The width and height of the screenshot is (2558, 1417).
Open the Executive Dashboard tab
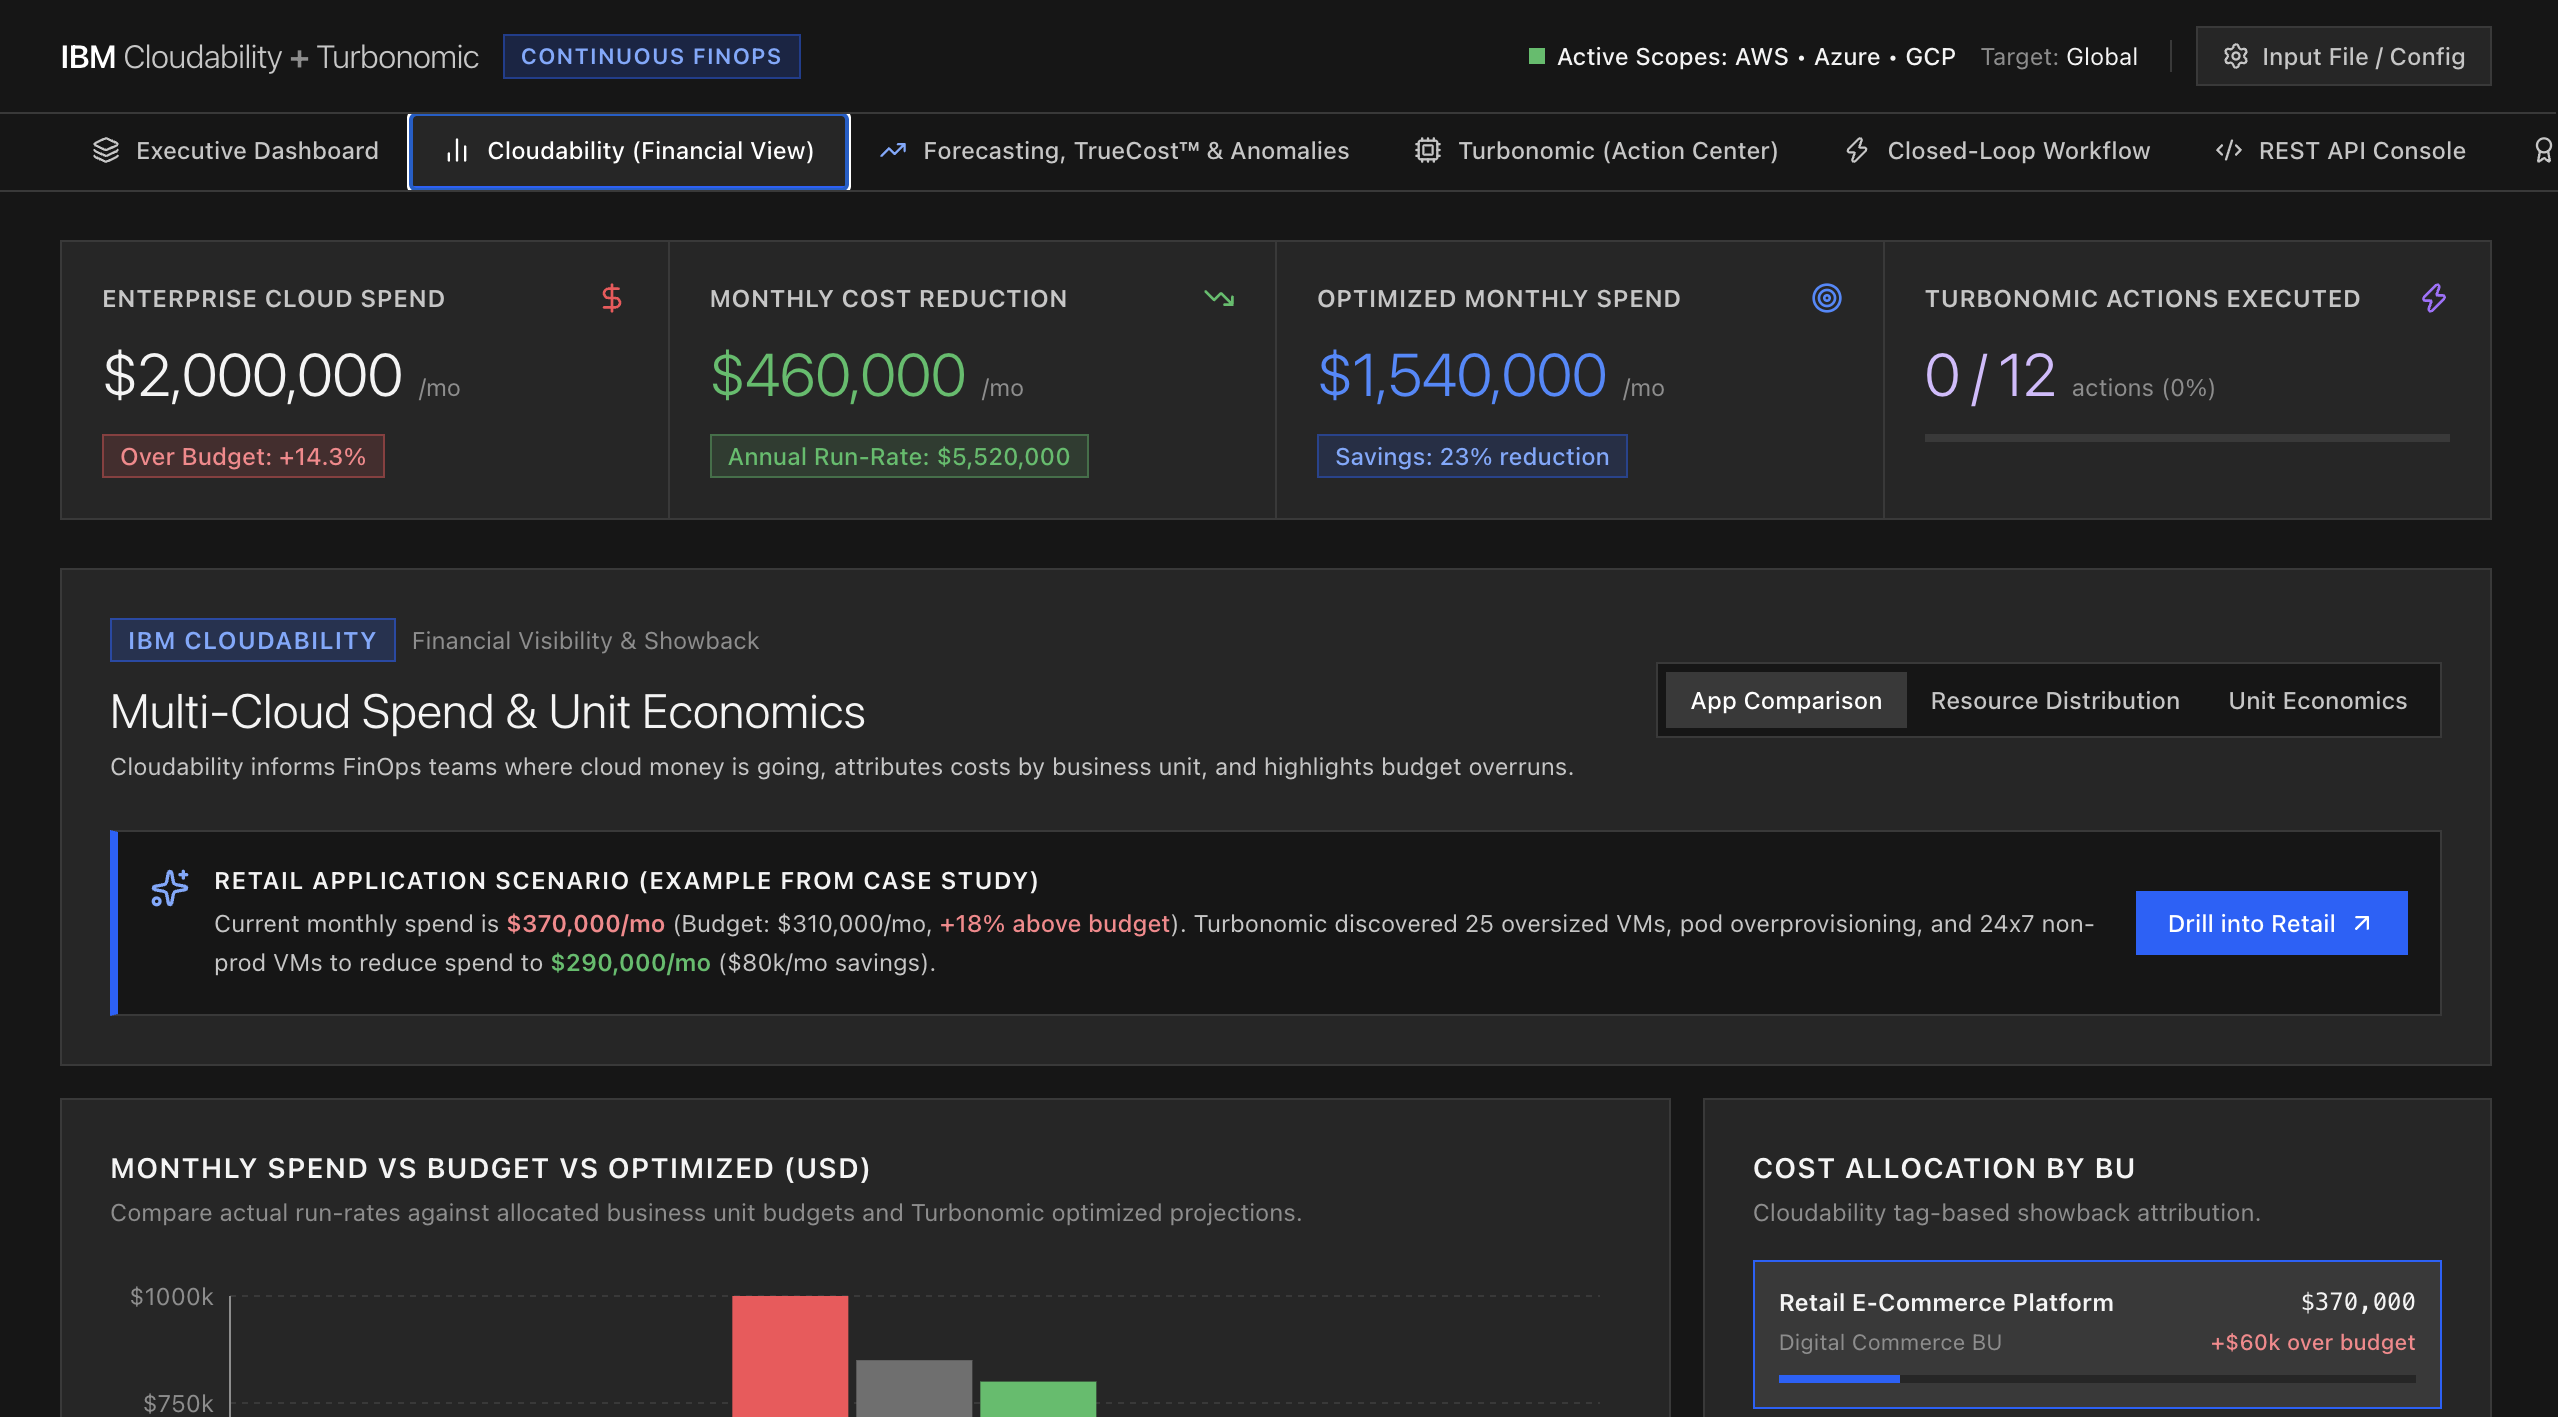point(235,151)
